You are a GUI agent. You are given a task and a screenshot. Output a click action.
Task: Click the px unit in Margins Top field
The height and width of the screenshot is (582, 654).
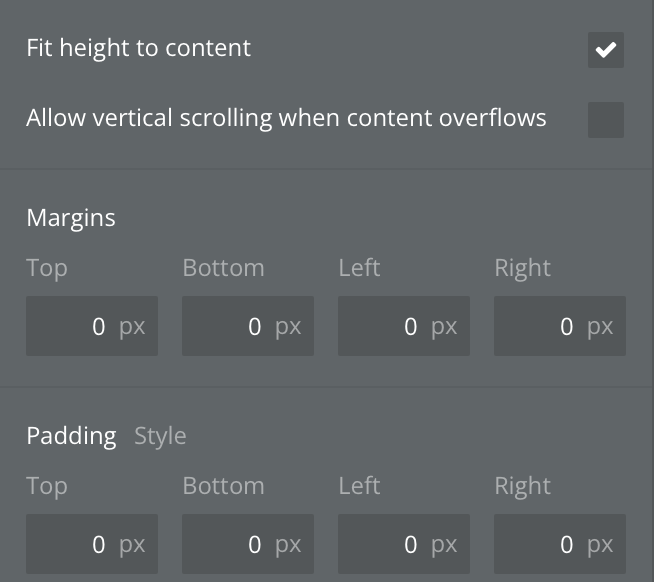pos(132,326)
